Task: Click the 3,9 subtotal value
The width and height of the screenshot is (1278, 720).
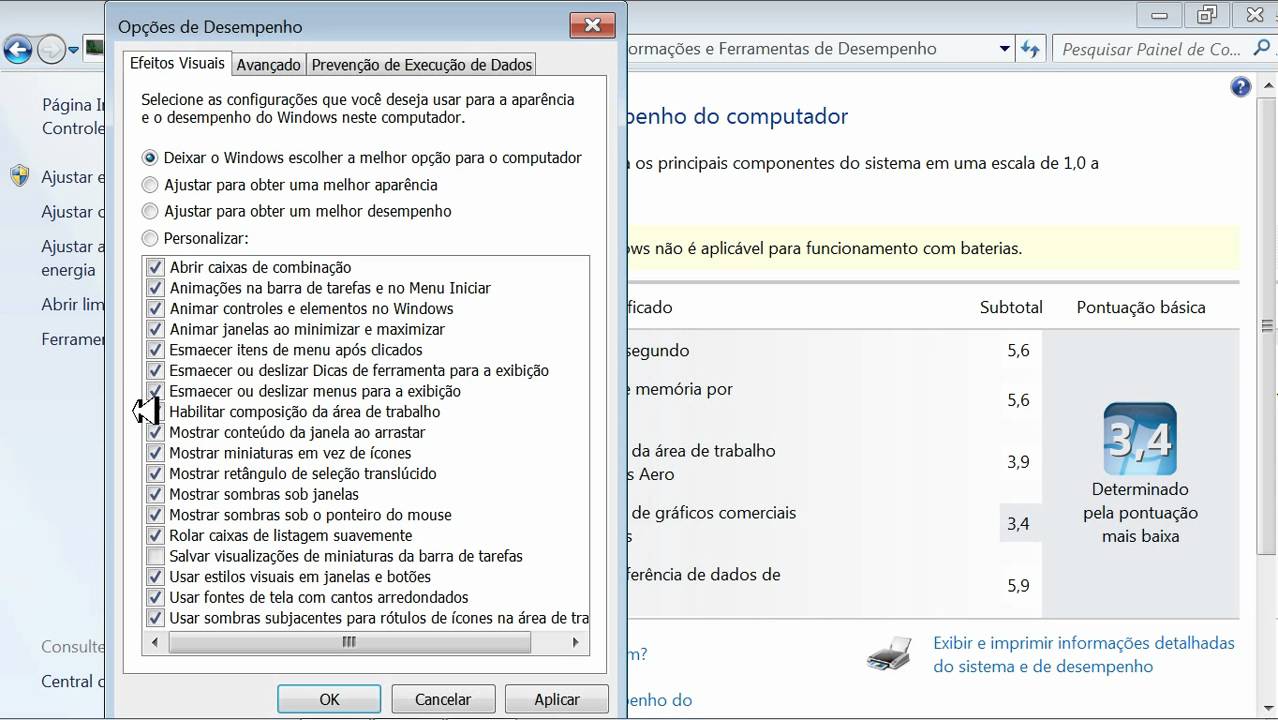Action: [x=1018, y=462]
